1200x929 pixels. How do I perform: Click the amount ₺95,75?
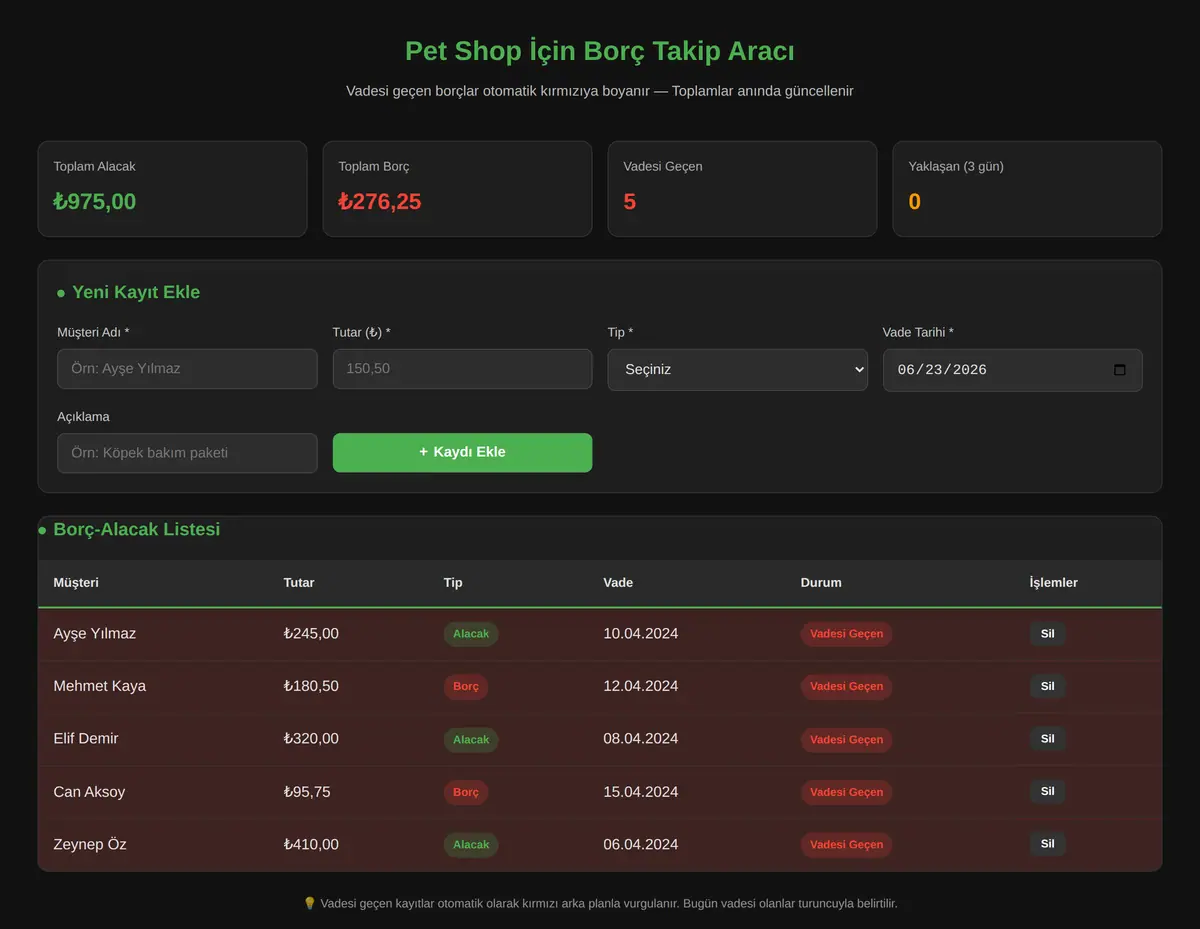(x=307, y=792)
